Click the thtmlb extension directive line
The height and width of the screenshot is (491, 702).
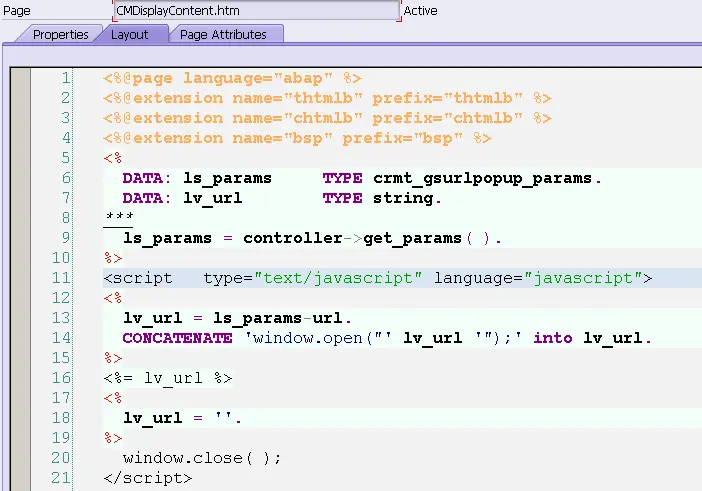tap(327, 98)
